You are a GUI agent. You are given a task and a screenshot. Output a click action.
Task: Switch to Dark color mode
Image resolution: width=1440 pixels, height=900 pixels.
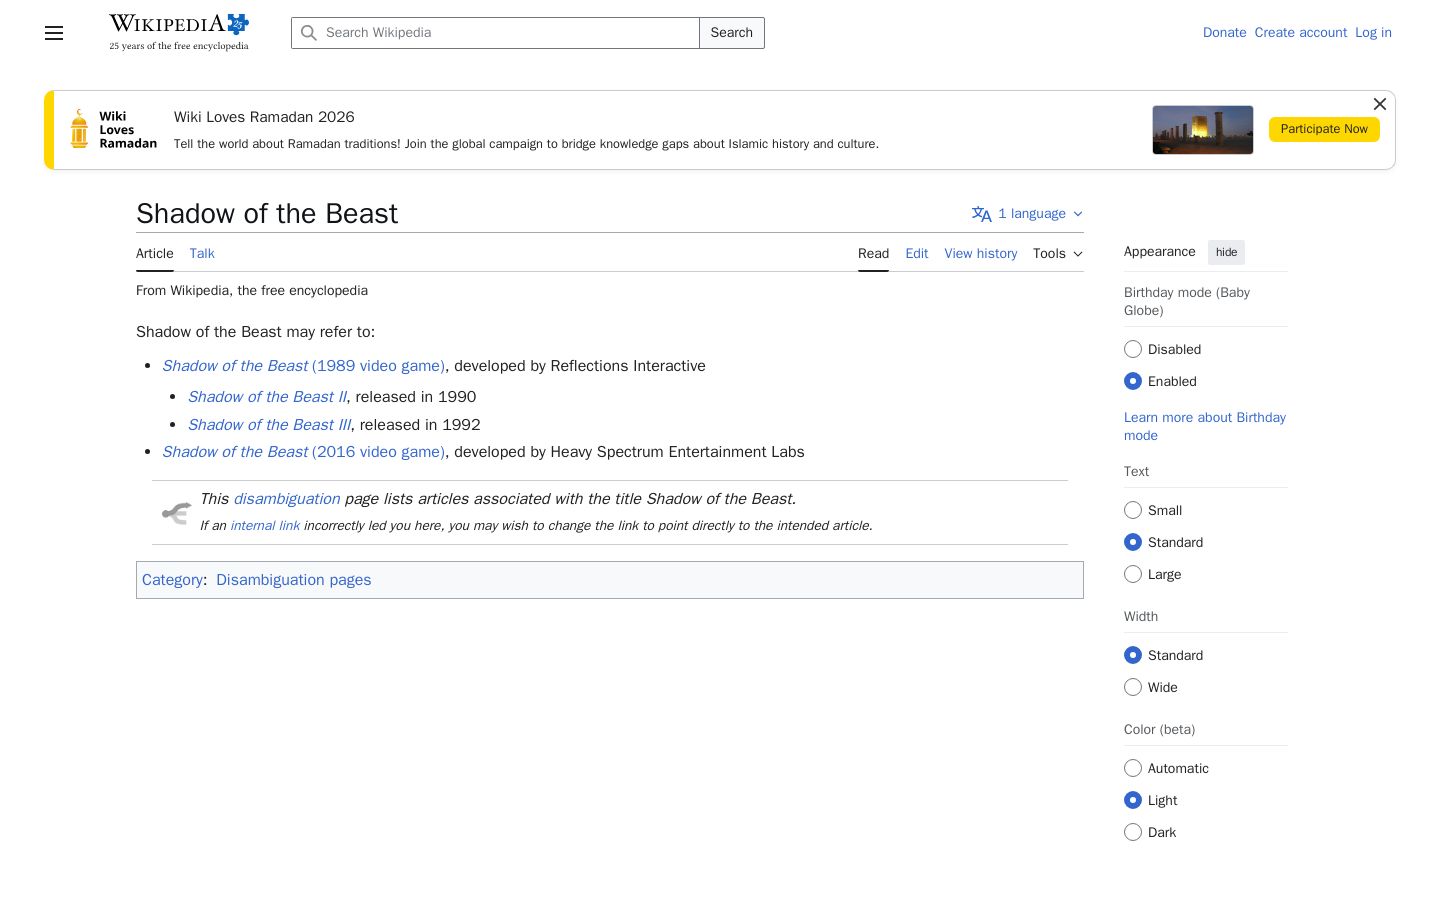(1133, 832)
